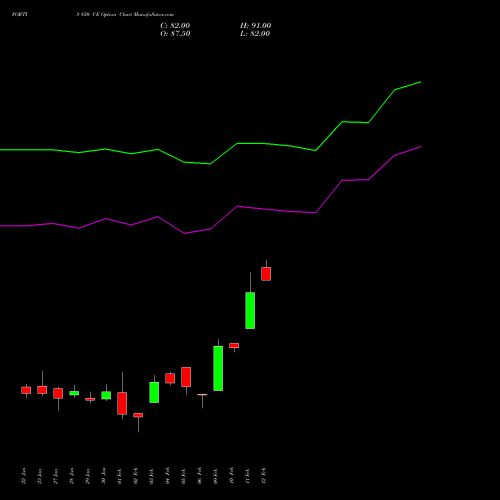500x500 pixels.
Task: Click the 12 Feb date label
Action: (264, 476)
